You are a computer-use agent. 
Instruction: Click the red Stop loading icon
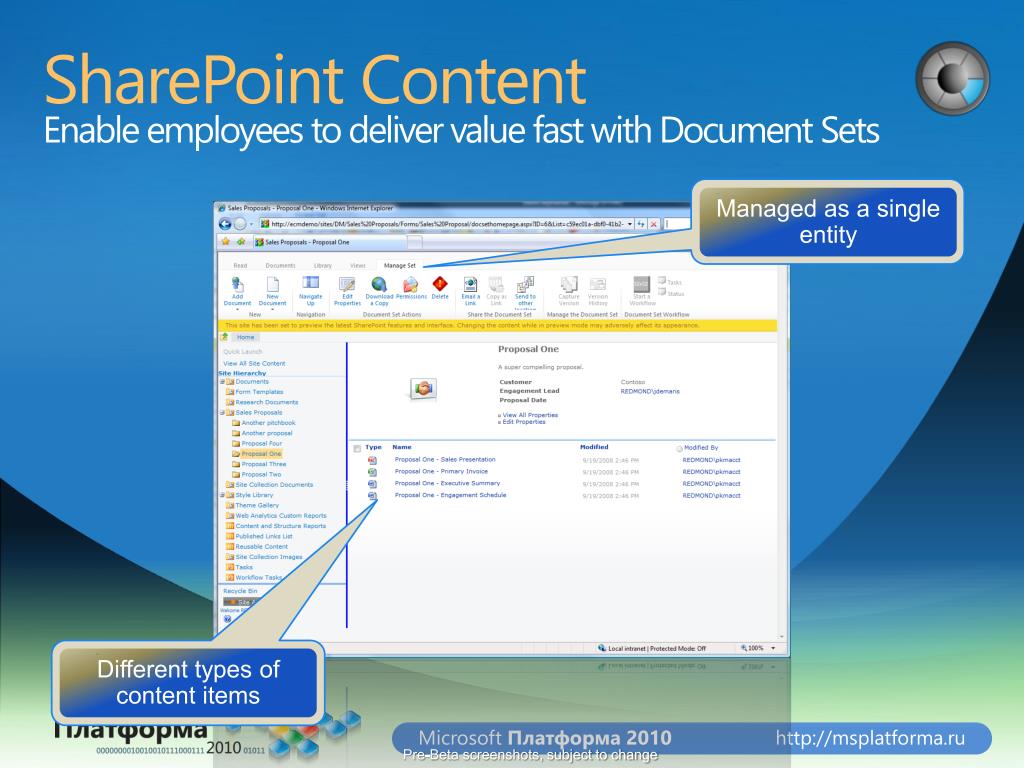click(653, 224)
